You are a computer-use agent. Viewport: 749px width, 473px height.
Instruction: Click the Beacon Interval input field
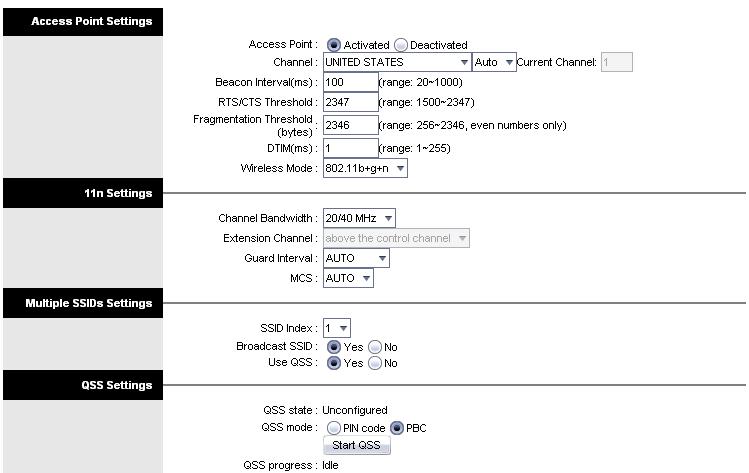pyautogui.click(x=350, y=82)
